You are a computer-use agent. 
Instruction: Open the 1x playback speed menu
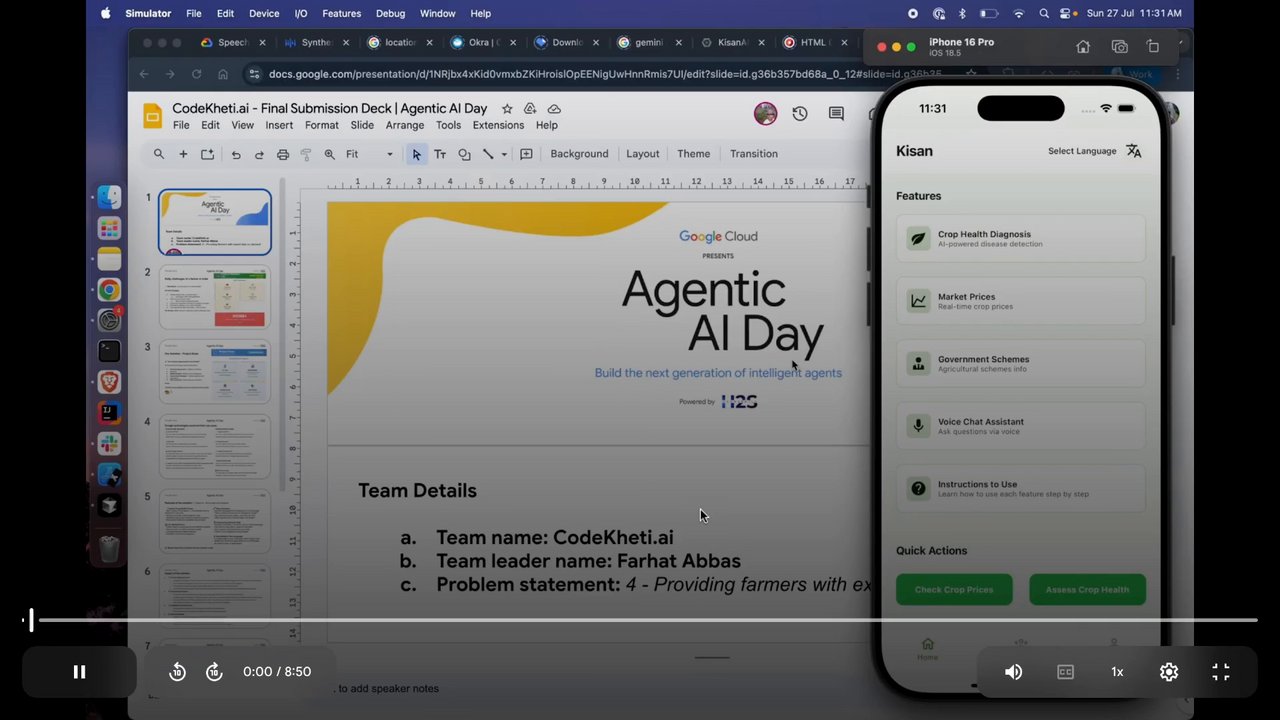point(1117,672)
